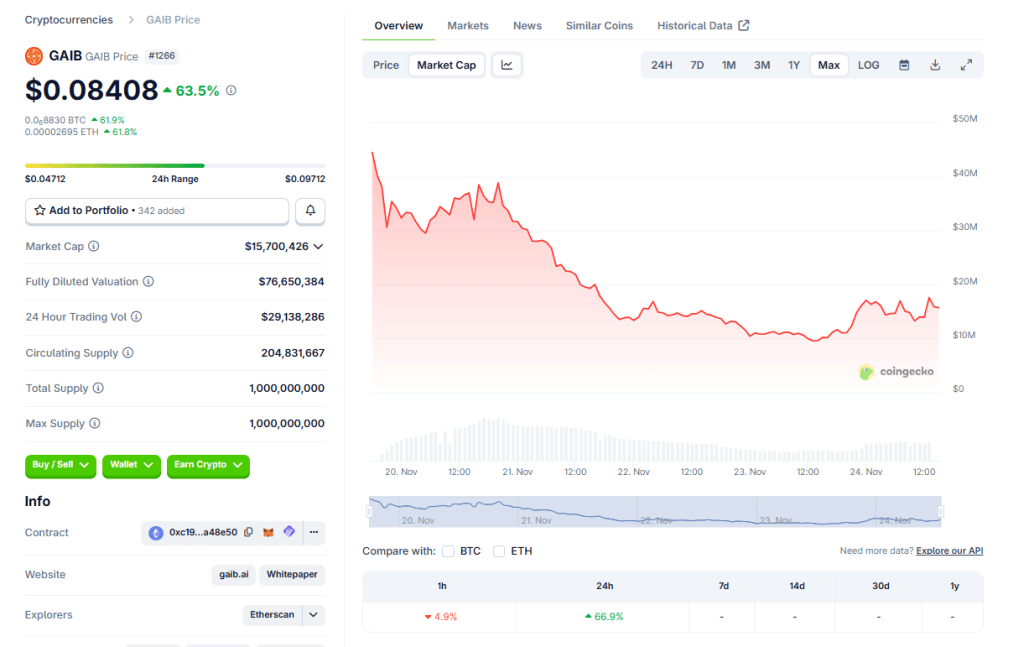This screenshot has width=1024, height=647.
Task: Open the Explore our API link
Action: (x=949, y=551)
